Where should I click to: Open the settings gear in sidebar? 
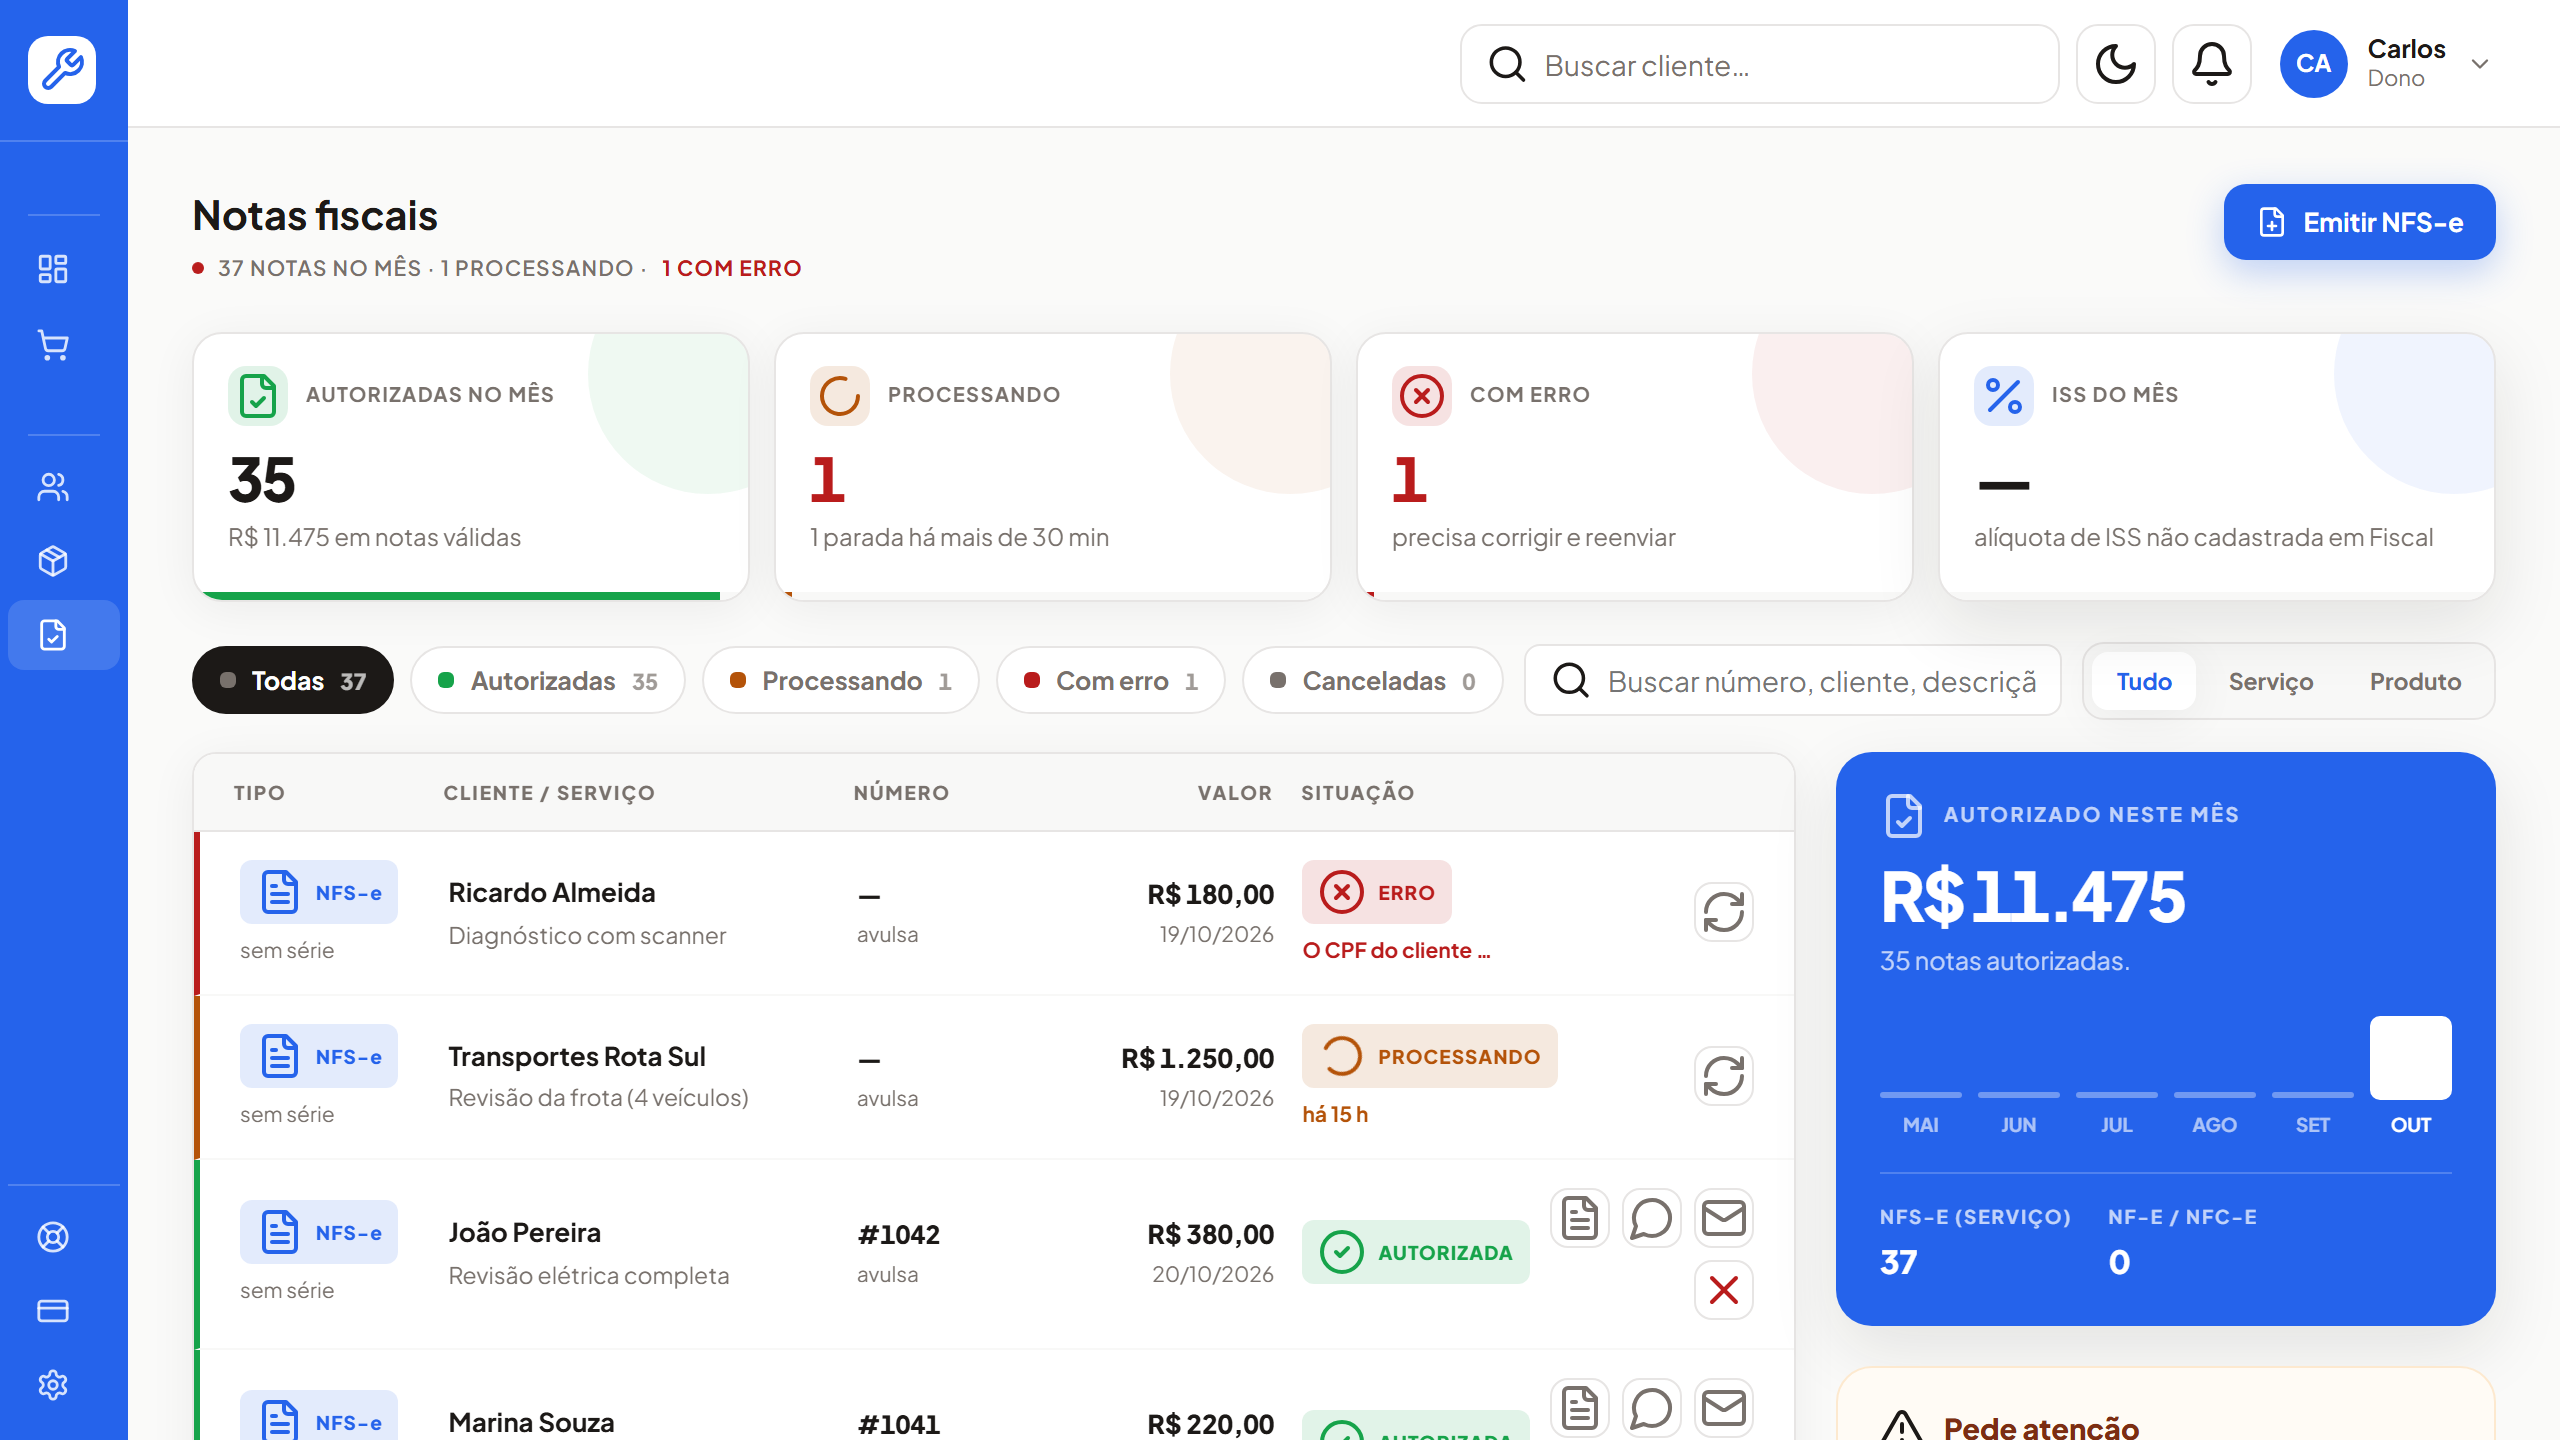pyautogui.click(x=53, y=1385)
